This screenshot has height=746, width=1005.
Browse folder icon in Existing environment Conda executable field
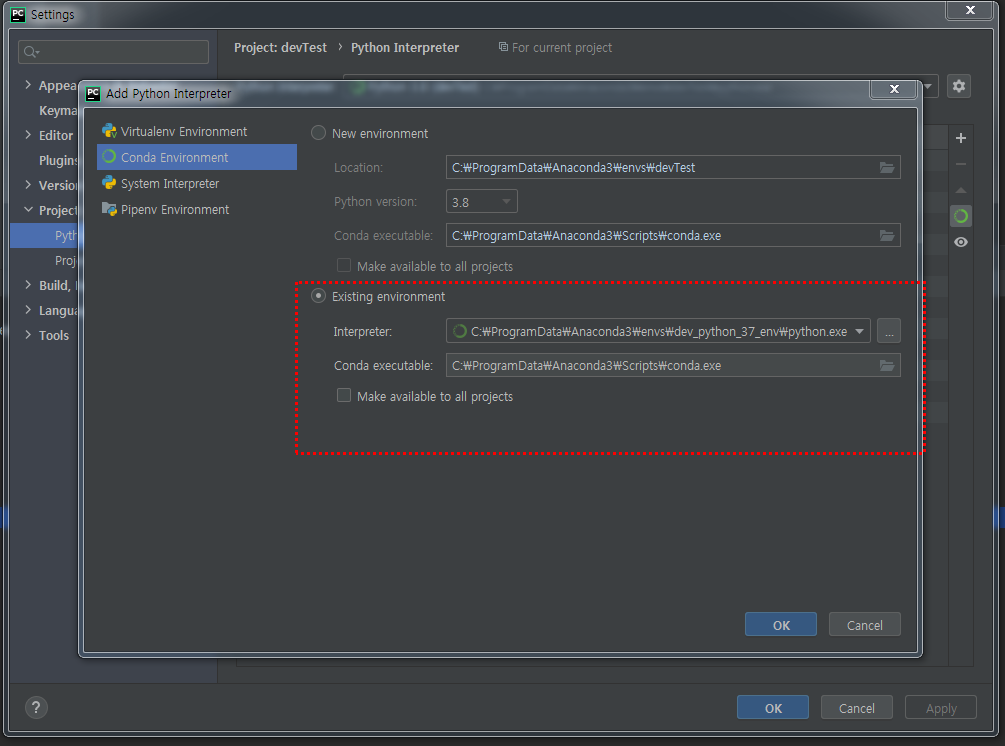(887, 366)
